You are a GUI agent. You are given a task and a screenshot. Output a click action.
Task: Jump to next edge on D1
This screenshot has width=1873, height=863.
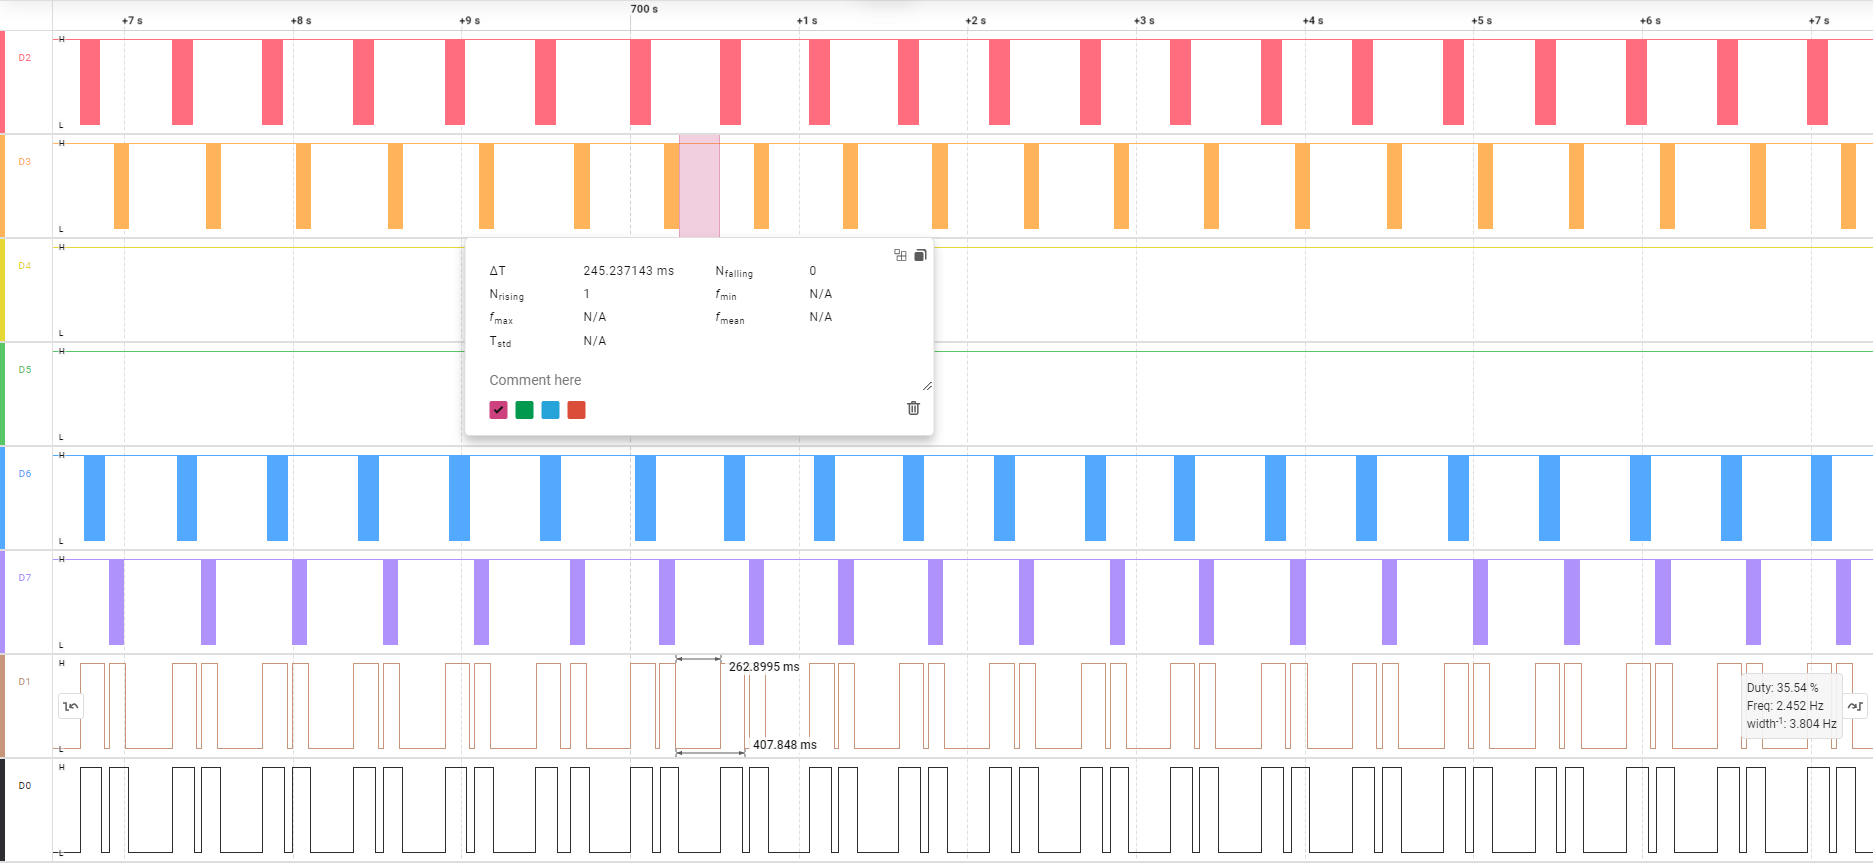(1855, 706)
